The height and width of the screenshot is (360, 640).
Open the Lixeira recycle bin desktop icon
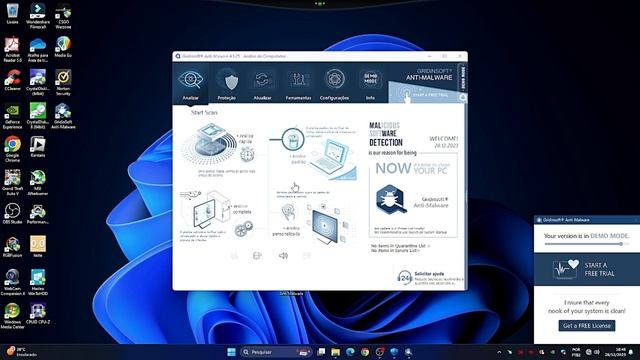pos(12,13)
